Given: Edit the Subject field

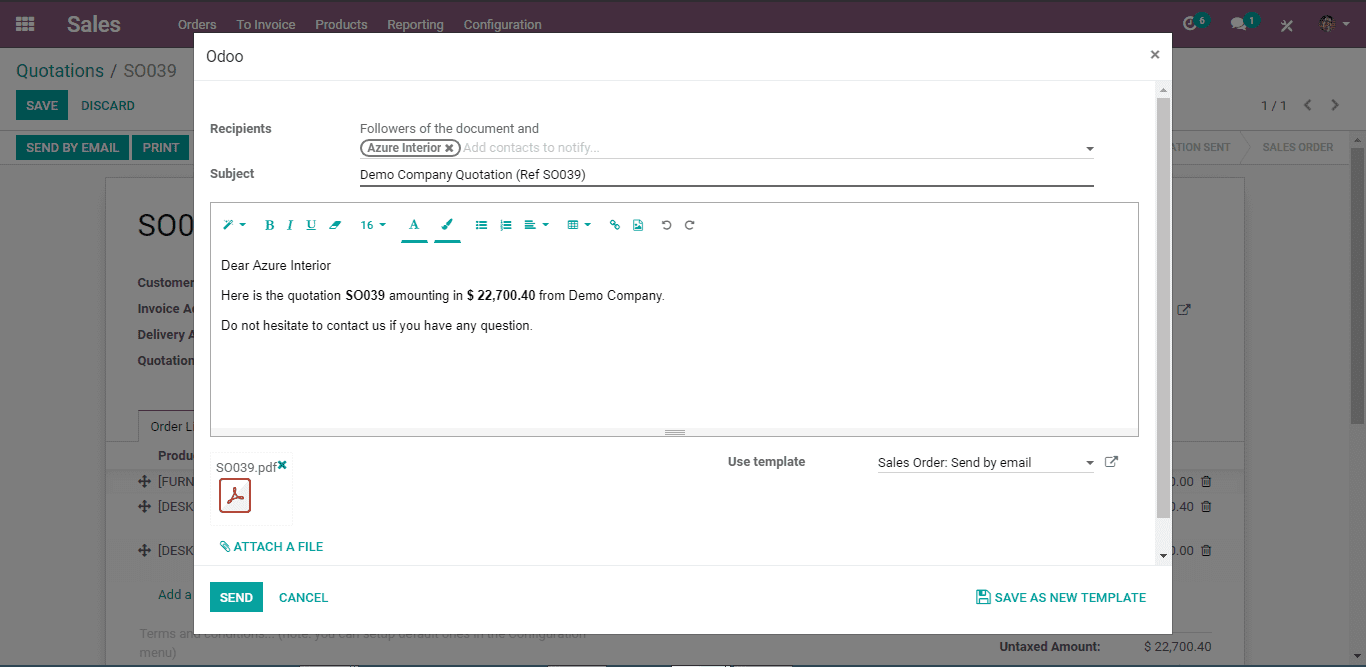Looking at the screenshot, I should [x=727, y=174].
